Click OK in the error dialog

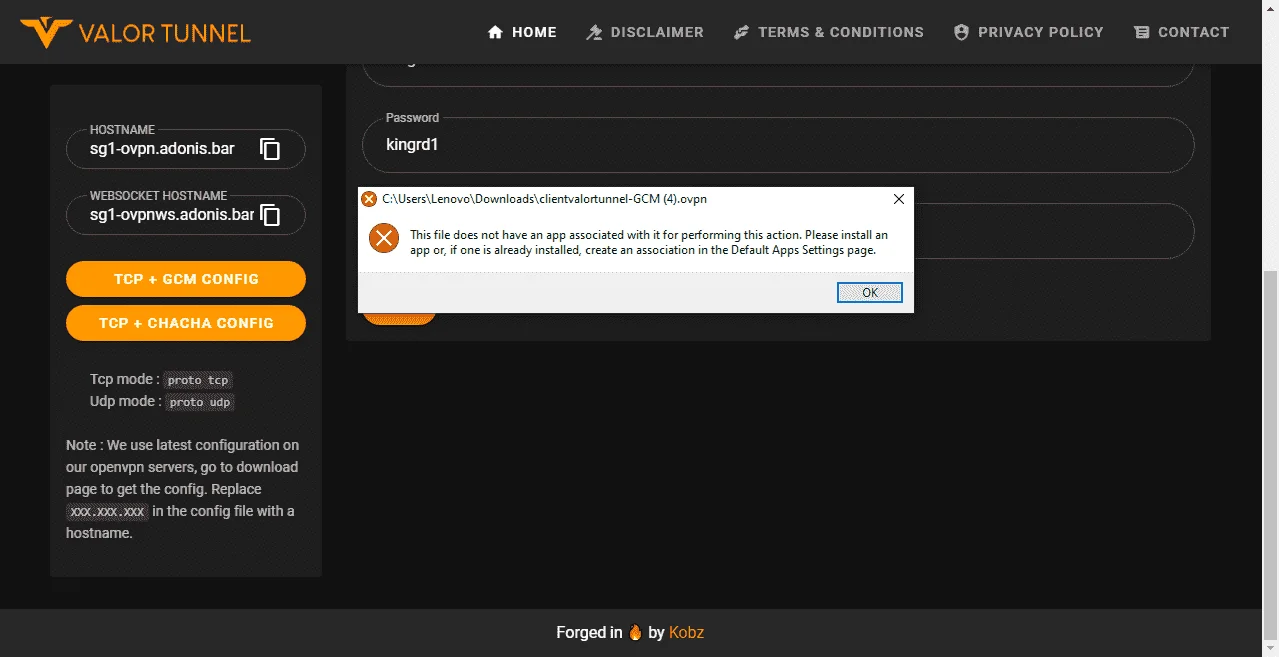tap(870, 292)
